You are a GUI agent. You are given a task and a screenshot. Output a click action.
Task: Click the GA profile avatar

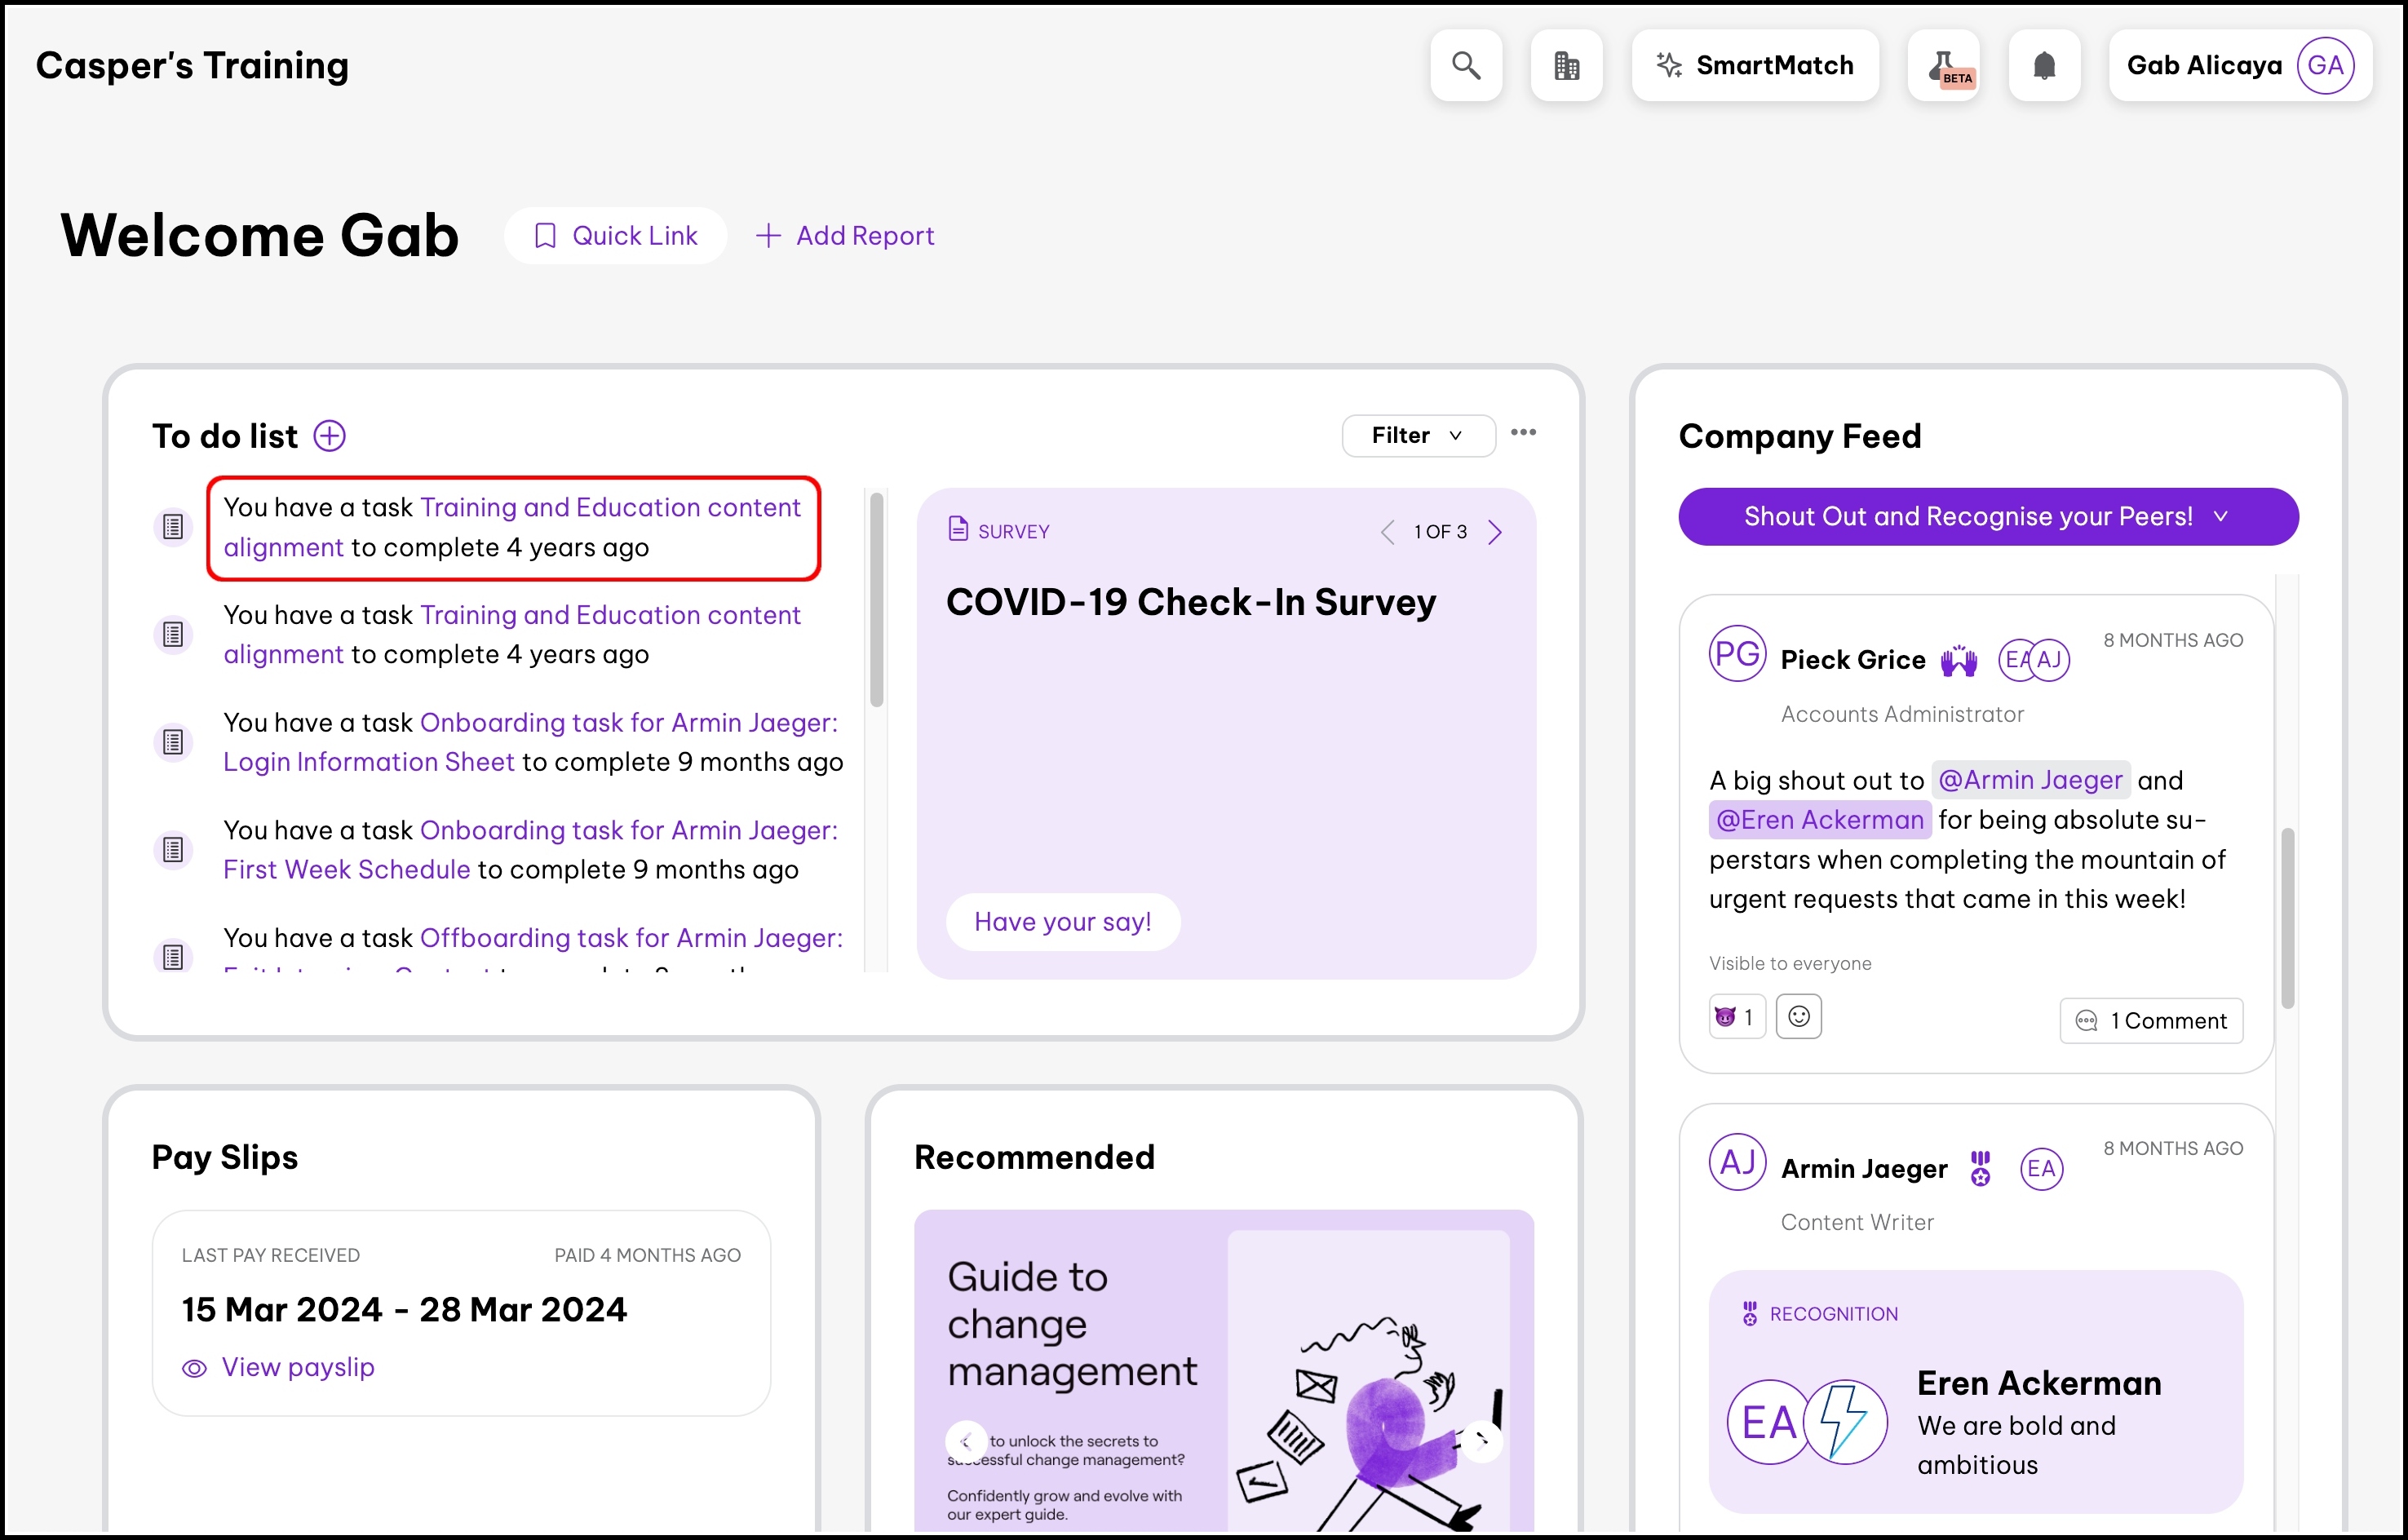coord(2325,66)
